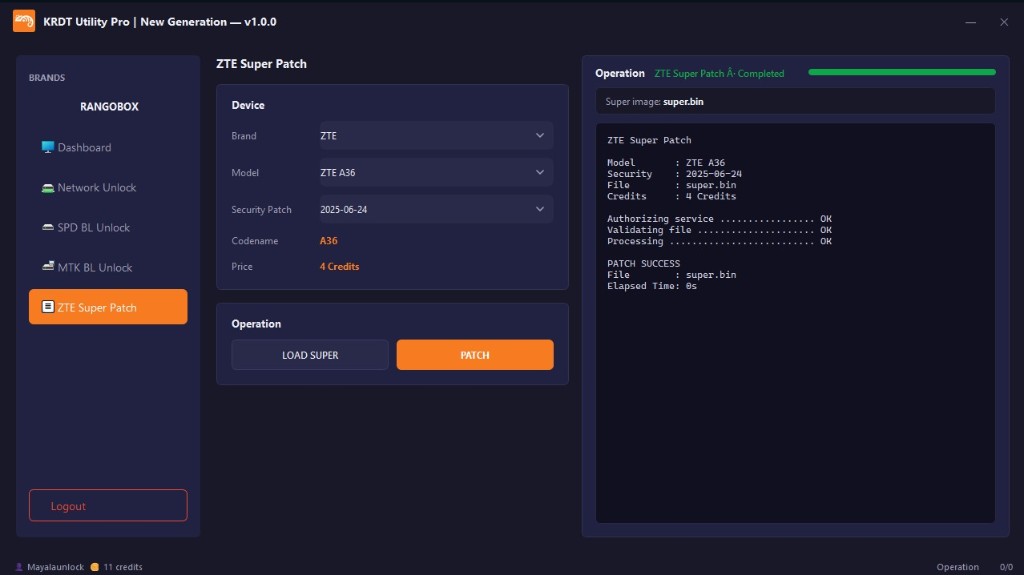Click the KRDT orange app logo icon

[x=24, y=21]
